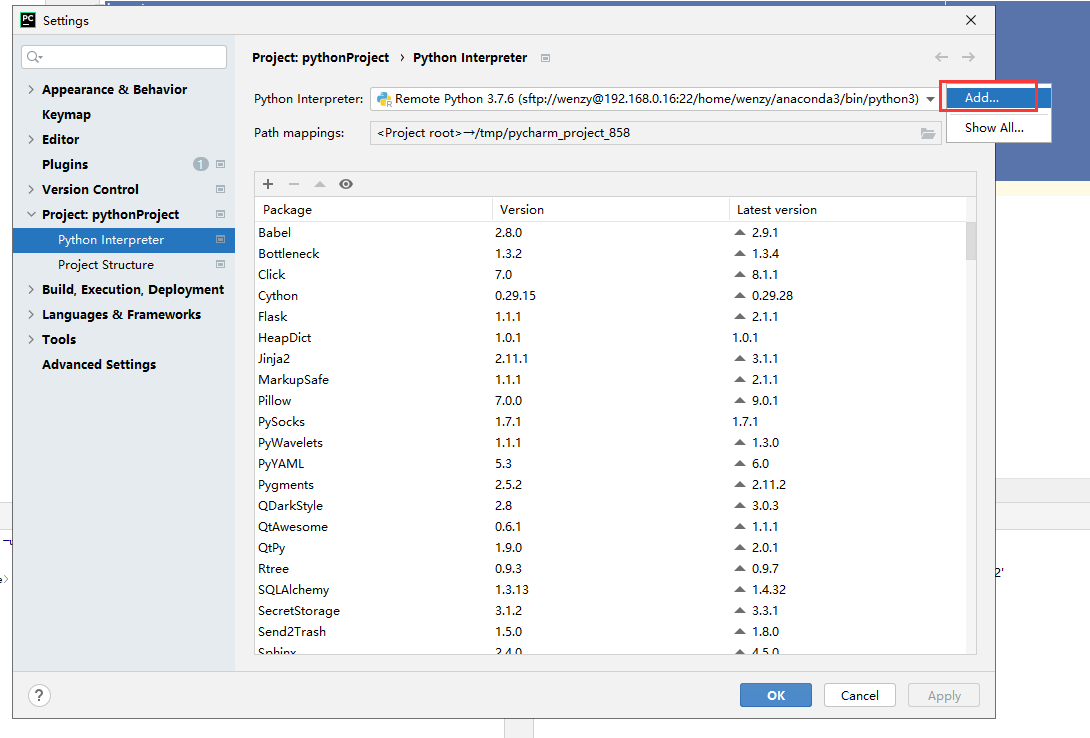1090x738 pixels.
Task: Click the project-level icon next to Plugins
Action: click(x=220, y=164)
